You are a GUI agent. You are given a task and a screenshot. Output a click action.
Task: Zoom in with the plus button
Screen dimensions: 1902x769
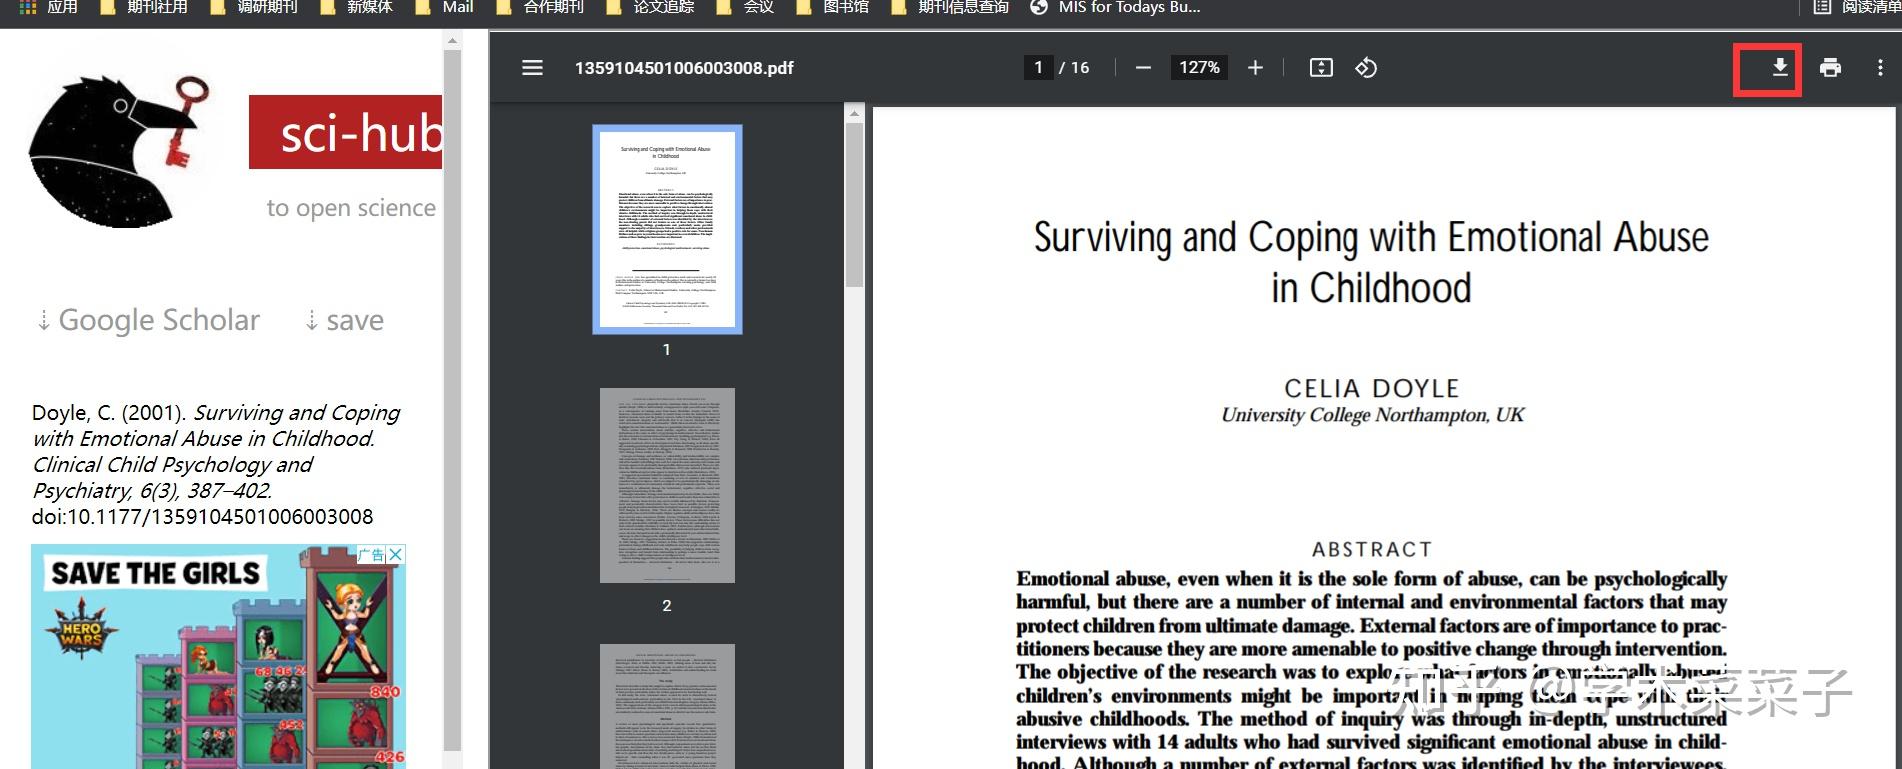(x=1255, y=68)
